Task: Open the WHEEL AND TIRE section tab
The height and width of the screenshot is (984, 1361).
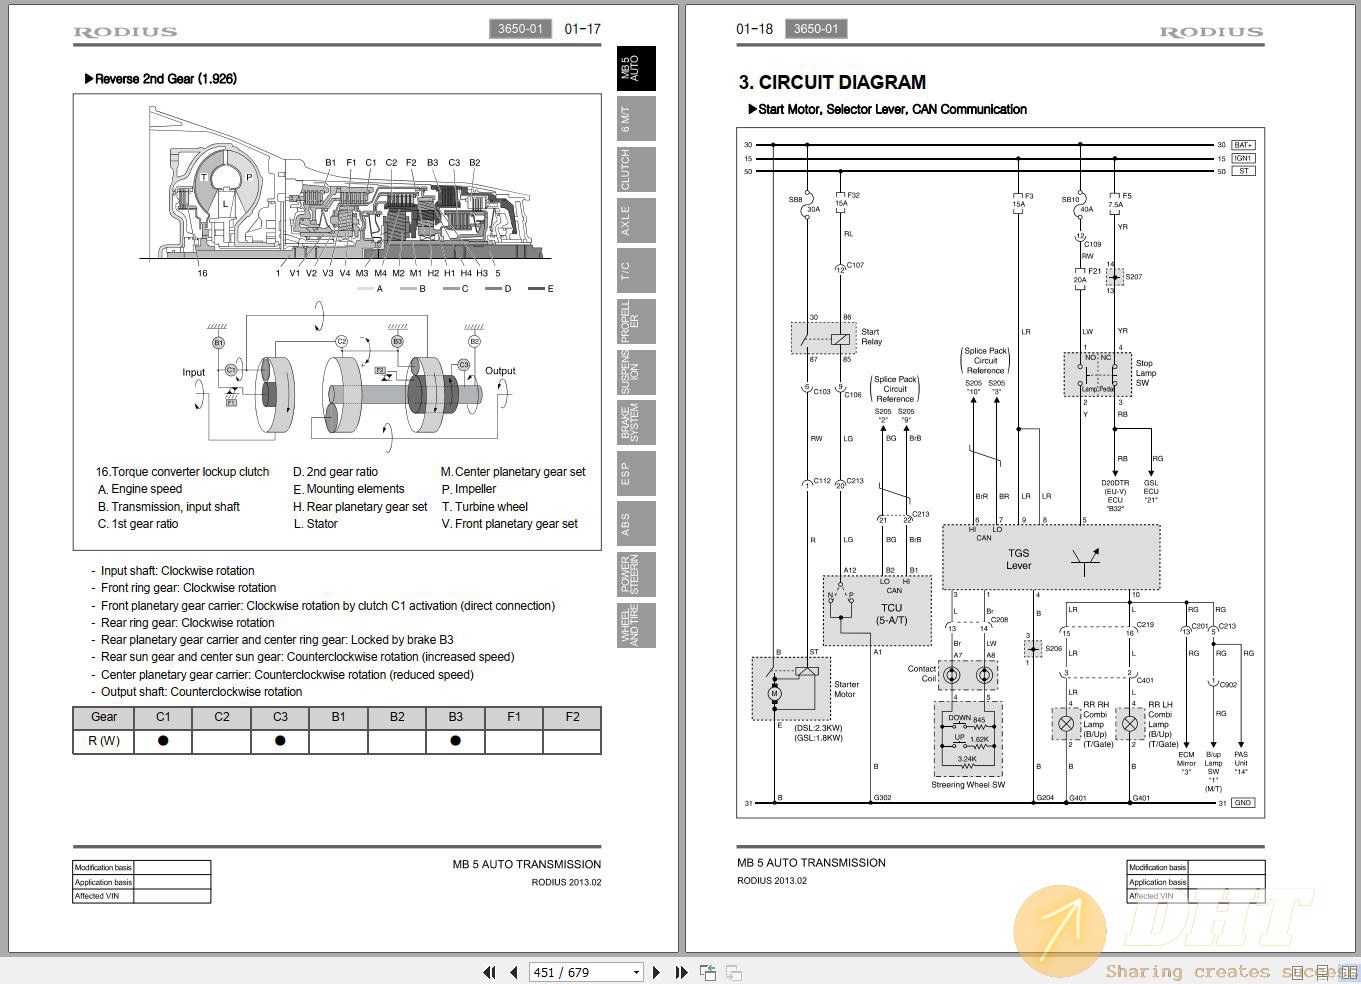Action: click(636, 625)
